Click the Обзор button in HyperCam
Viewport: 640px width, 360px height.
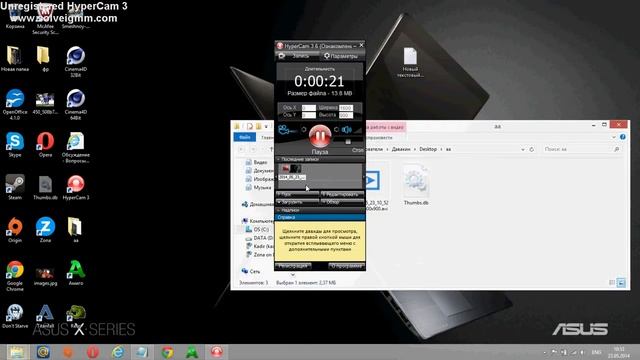[x=342, y=202]
